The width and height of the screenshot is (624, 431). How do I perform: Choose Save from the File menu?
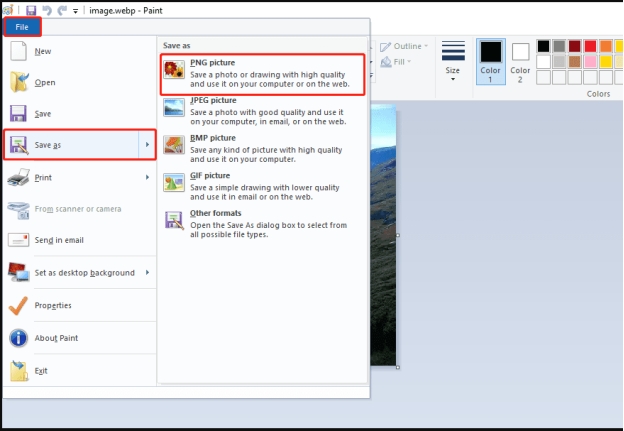point(79,114)
